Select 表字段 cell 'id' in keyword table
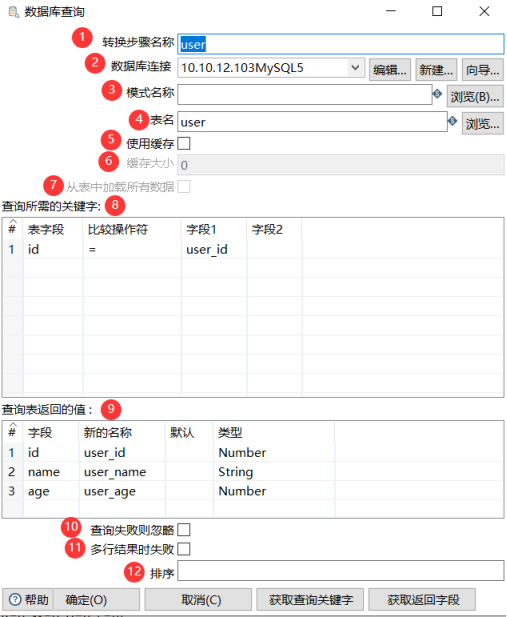This screenshot has width=507, height=617. coord(53,249)
